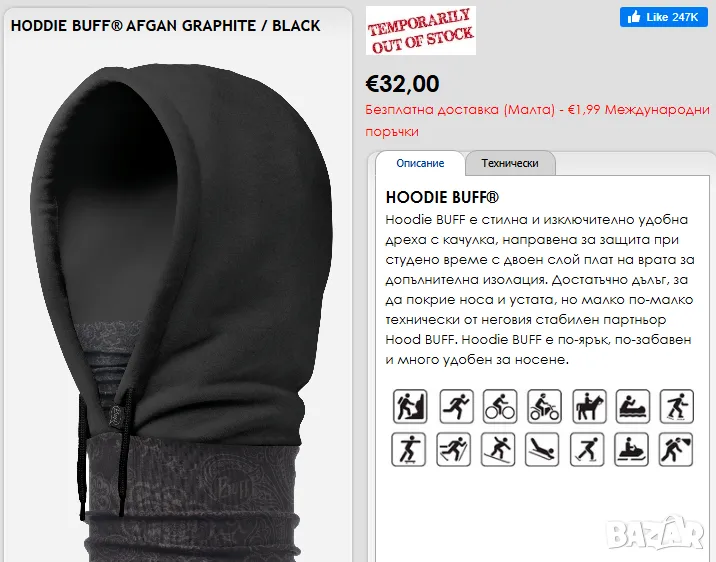
Task: Select the ice skating activity icon
Action: point(587,449)
